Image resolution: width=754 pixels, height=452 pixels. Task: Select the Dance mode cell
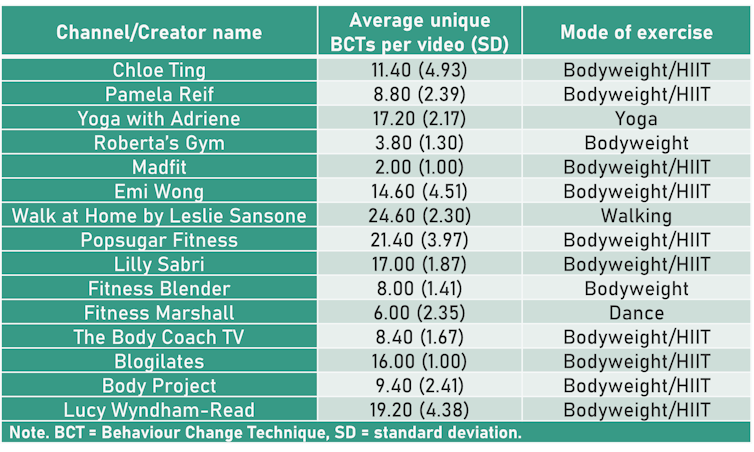636,313
